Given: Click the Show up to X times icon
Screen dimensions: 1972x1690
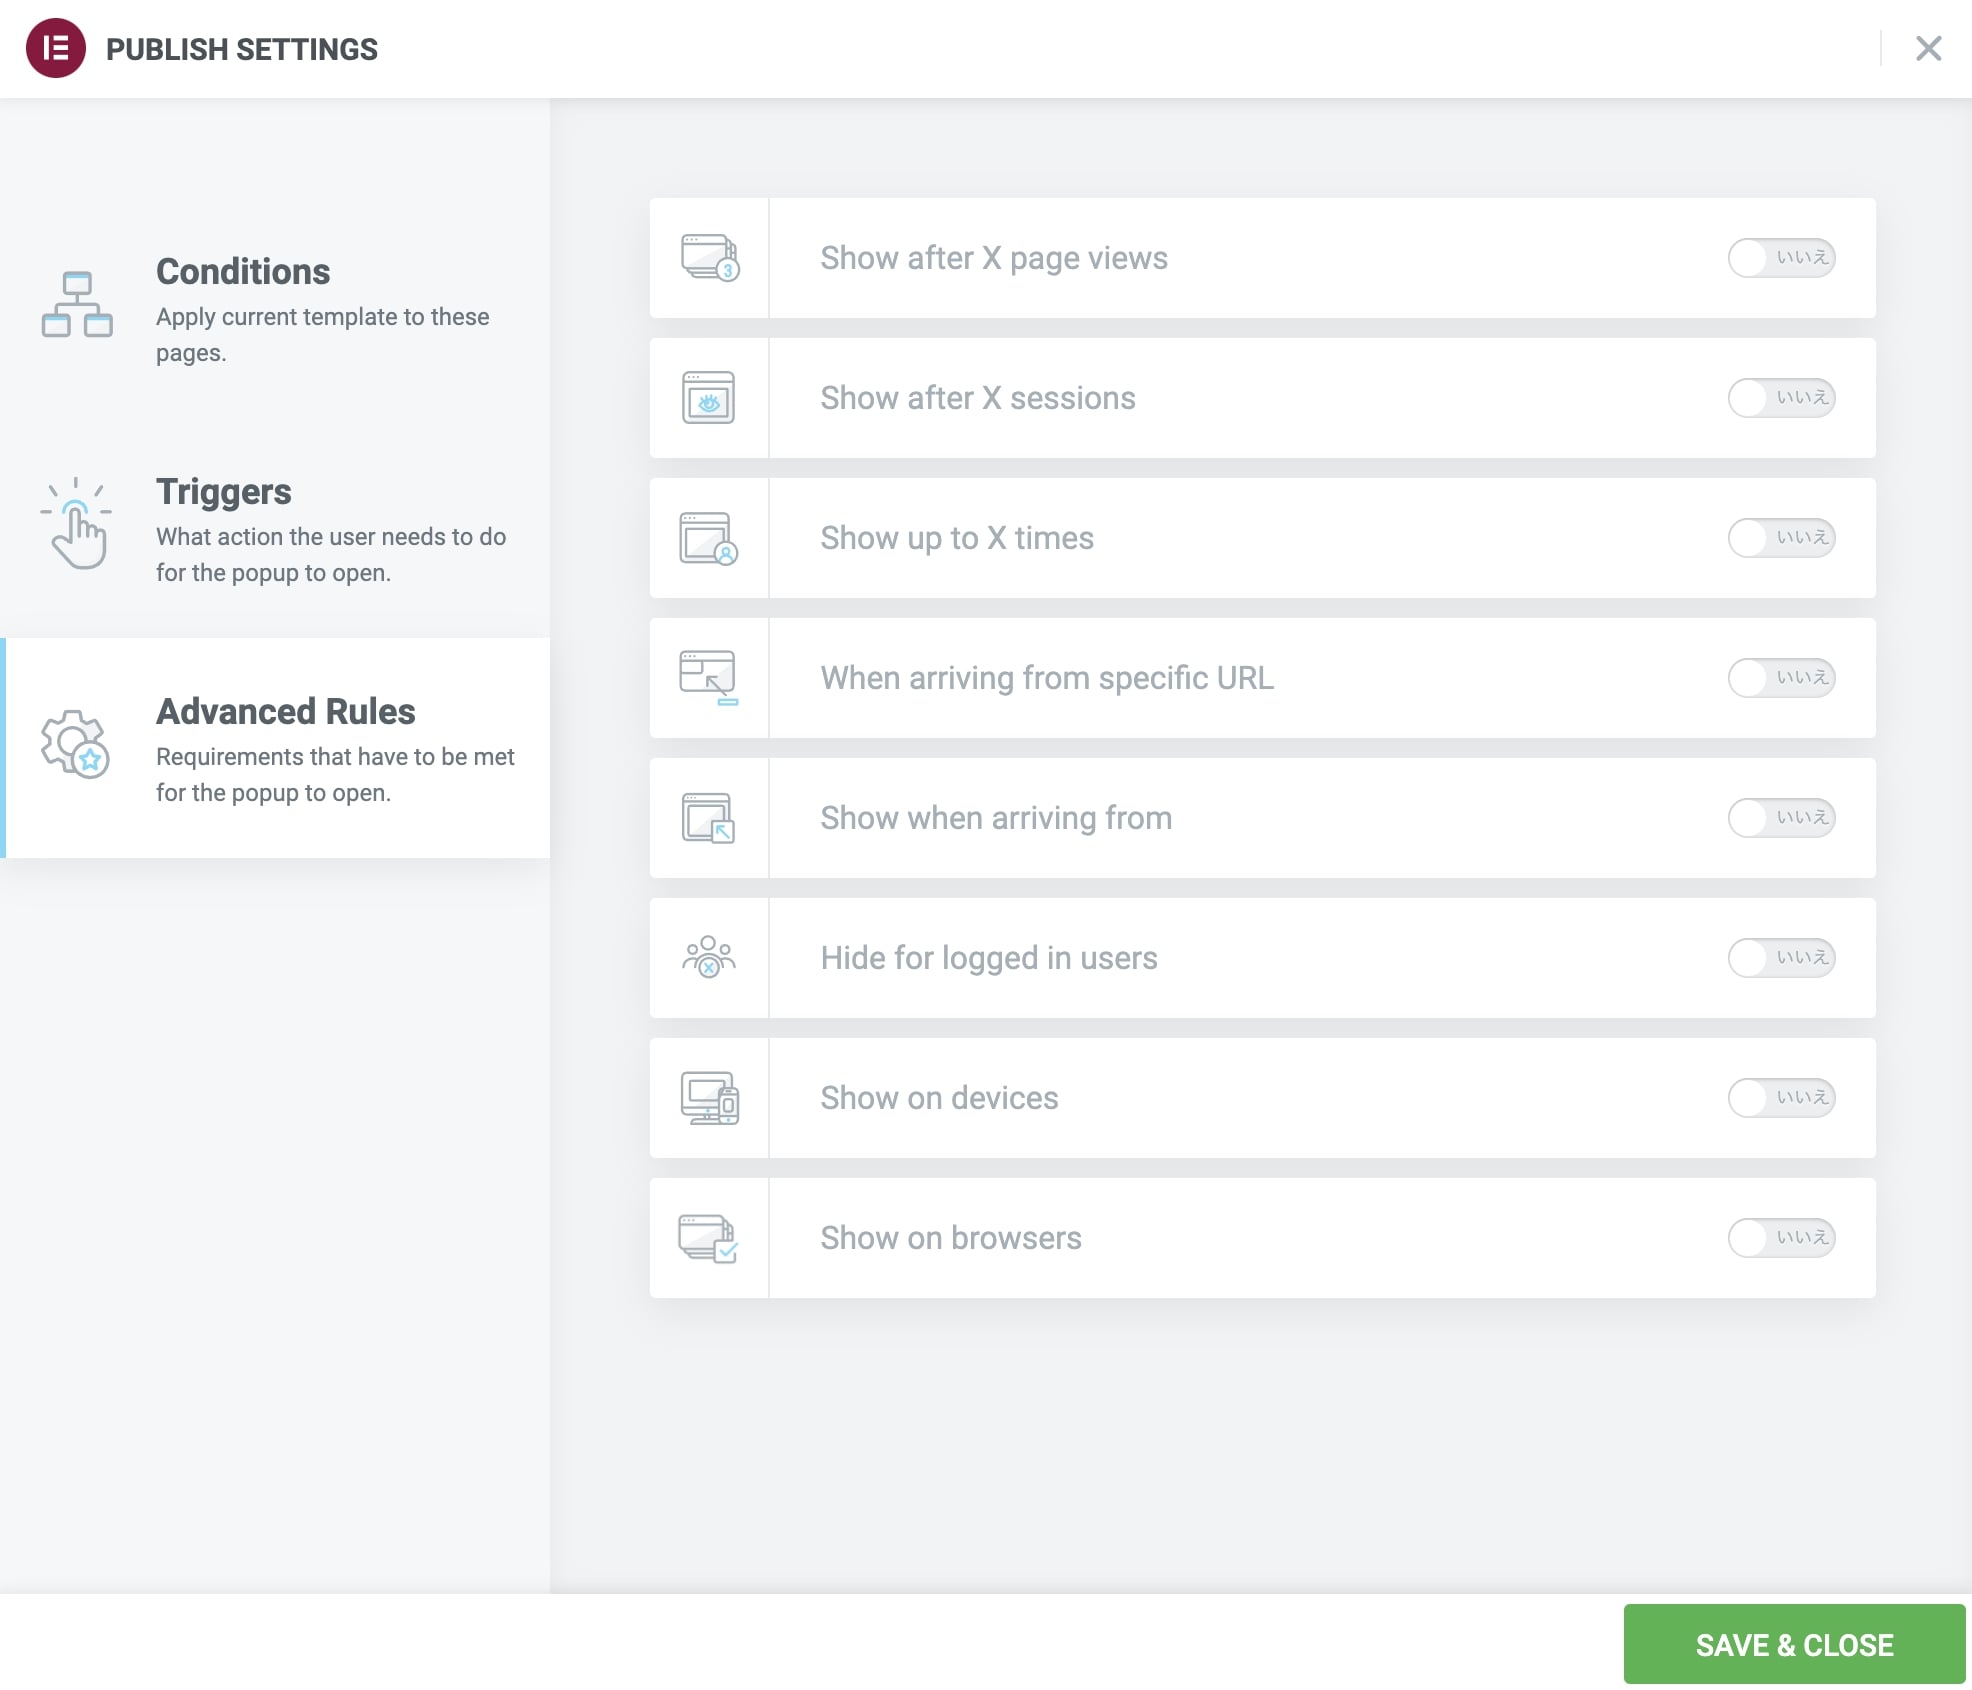Looking at the screenshot, I should [x=709, y=538].
